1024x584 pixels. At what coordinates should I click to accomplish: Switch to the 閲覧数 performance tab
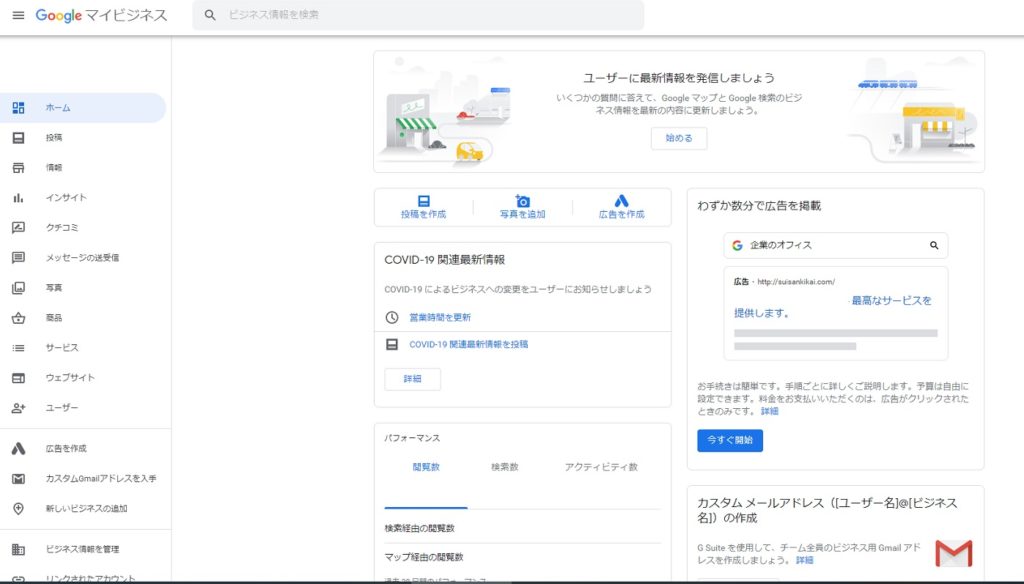click(x=426, y=467)
